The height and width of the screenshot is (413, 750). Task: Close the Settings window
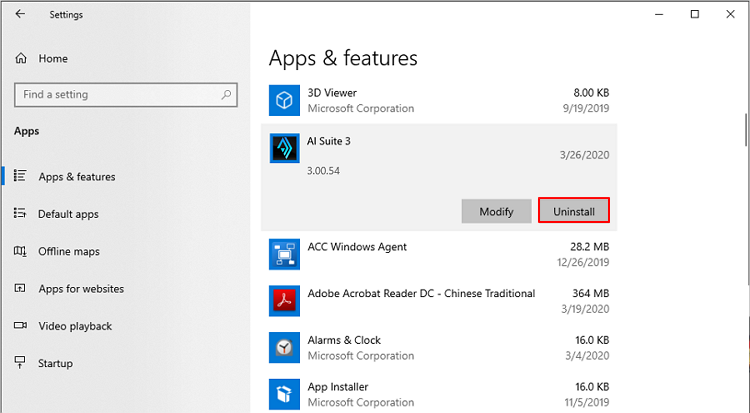(x=730, y=14)
